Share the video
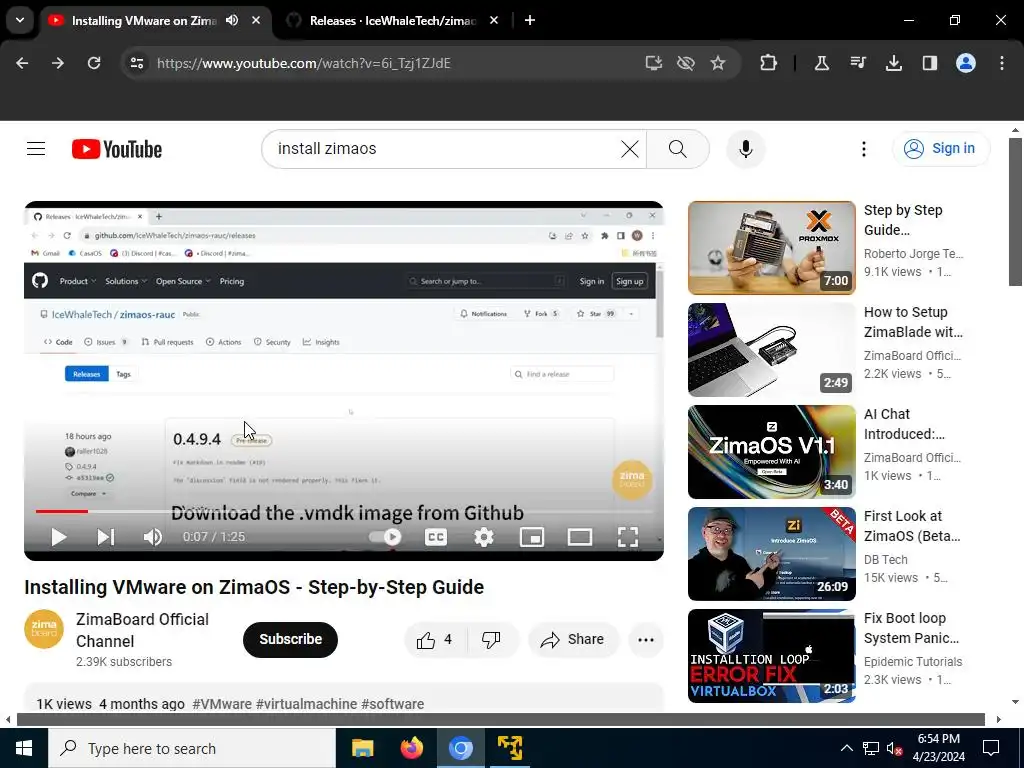The height and width of the screenshot is (768, 1024). click(x=572, y=639)
